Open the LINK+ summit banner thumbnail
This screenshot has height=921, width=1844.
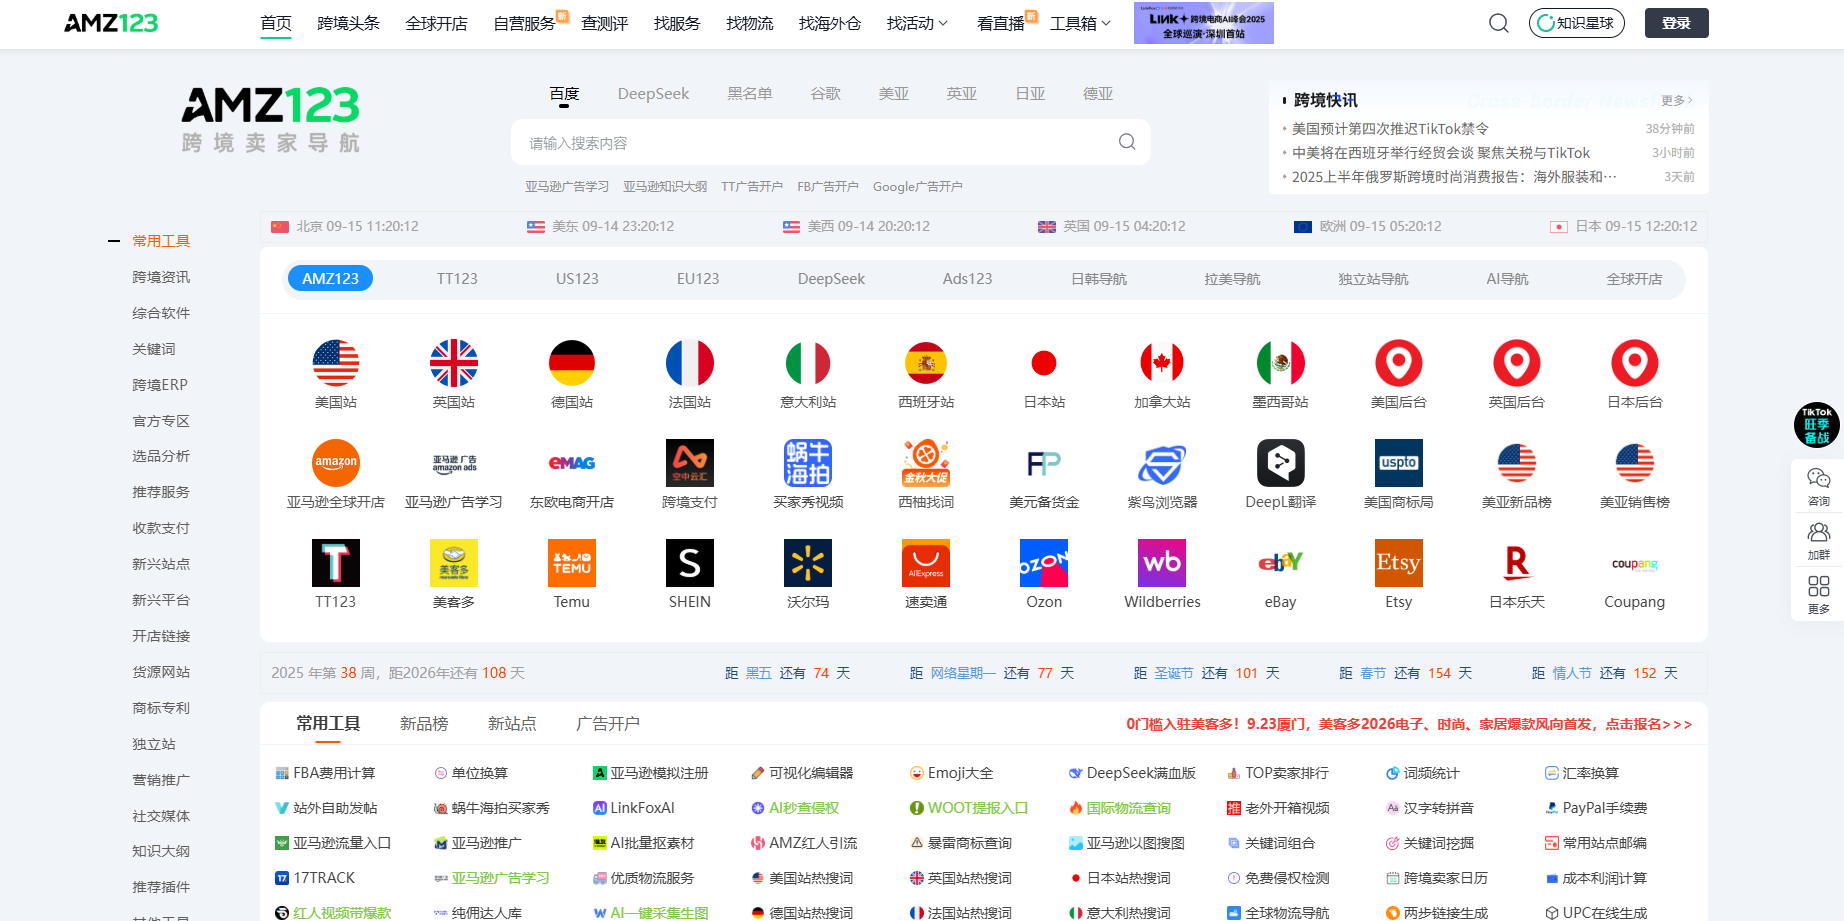(1203, 23)
